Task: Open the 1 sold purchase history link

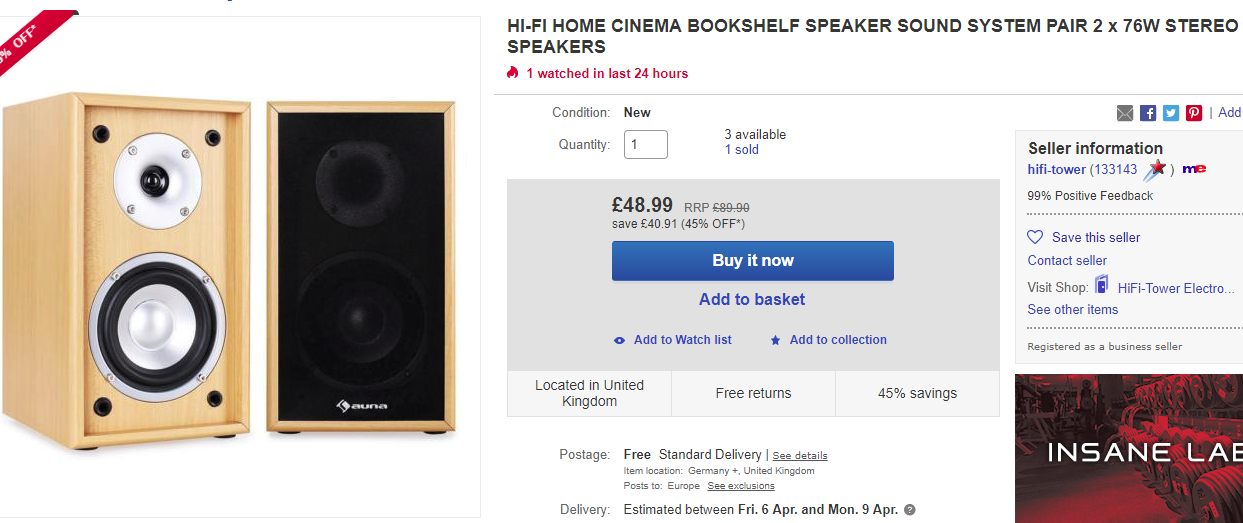Action: coord(742,150)
